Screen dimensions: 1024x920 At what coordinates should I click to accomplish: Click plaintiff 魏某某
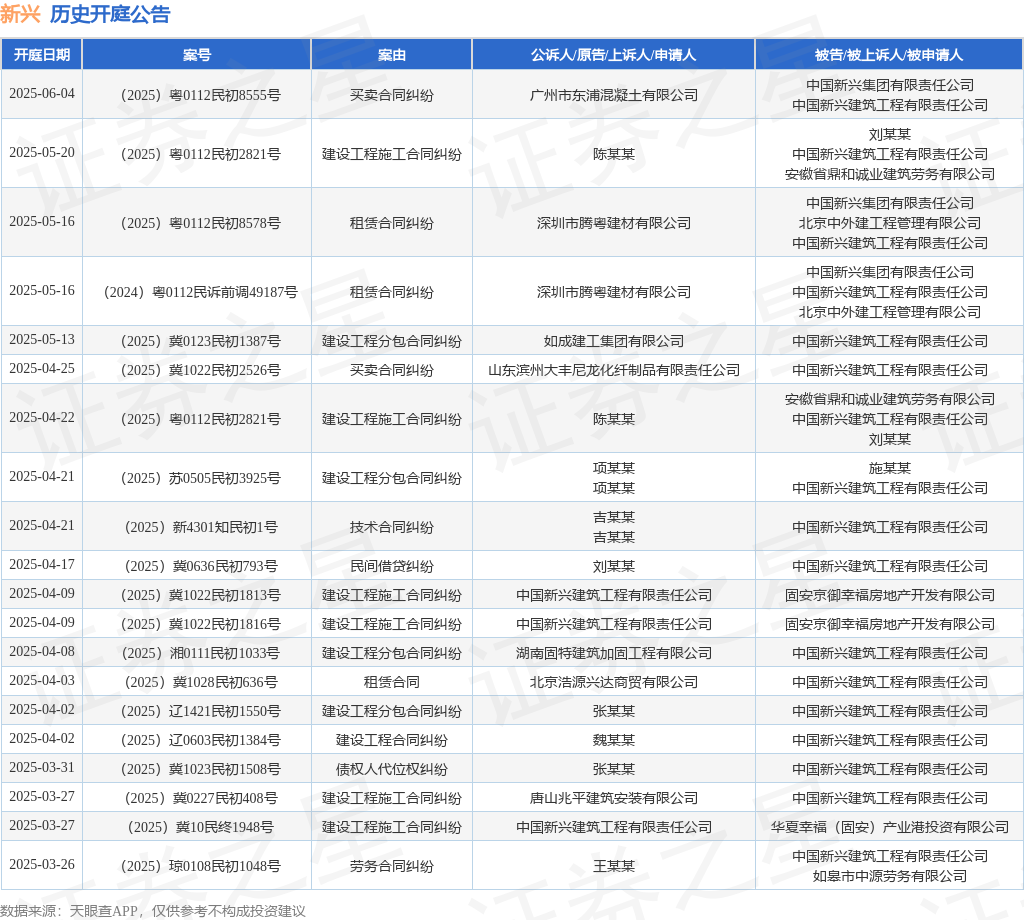[x=613, y=740]
